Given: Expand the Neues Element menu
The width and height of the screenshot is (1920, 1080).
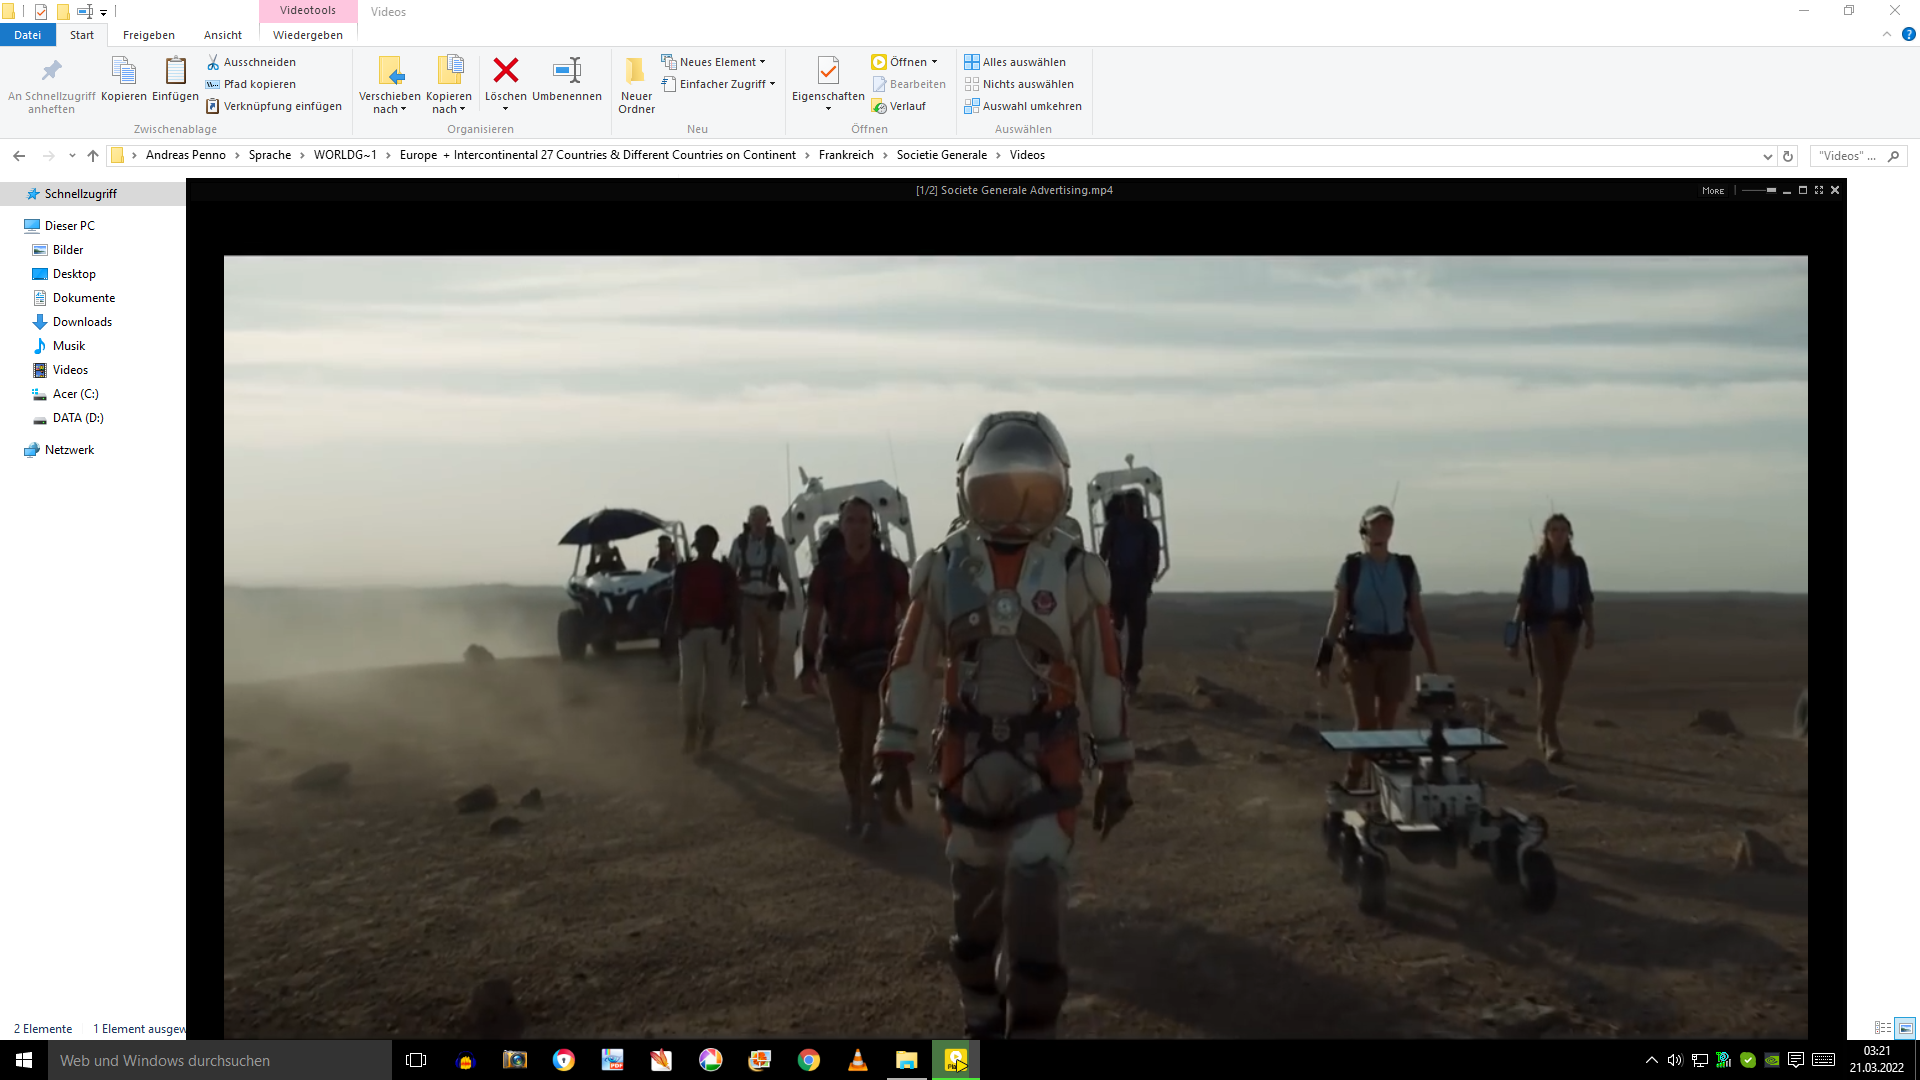Looking at the screenshot, I should pyautogui.click(x=713, y=62).
